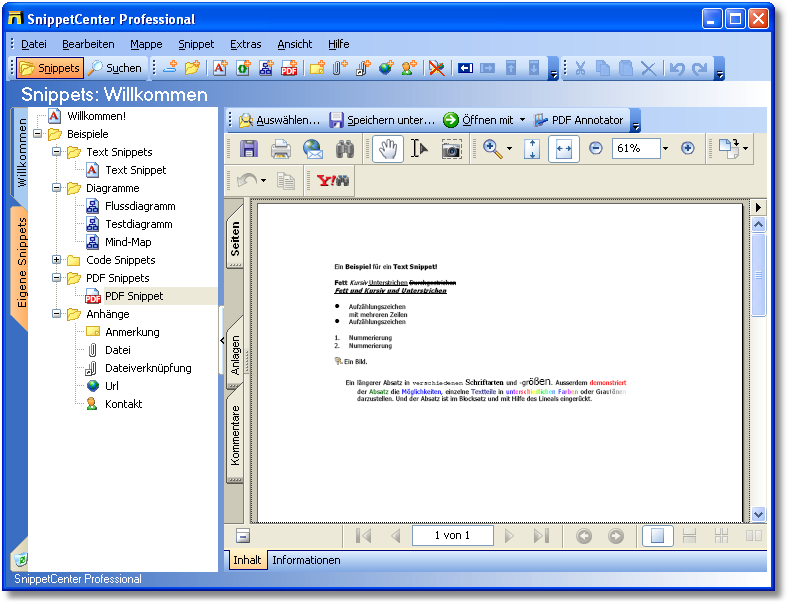Click the New PDF Snippet toolbar icon
This screenshot has height=605, width=789.
[x=289, y=68]
